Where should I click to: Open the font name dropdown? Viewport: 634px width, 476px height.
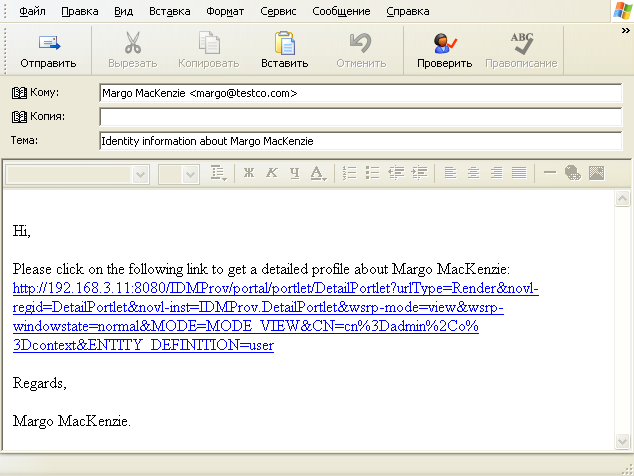point(141,175)
